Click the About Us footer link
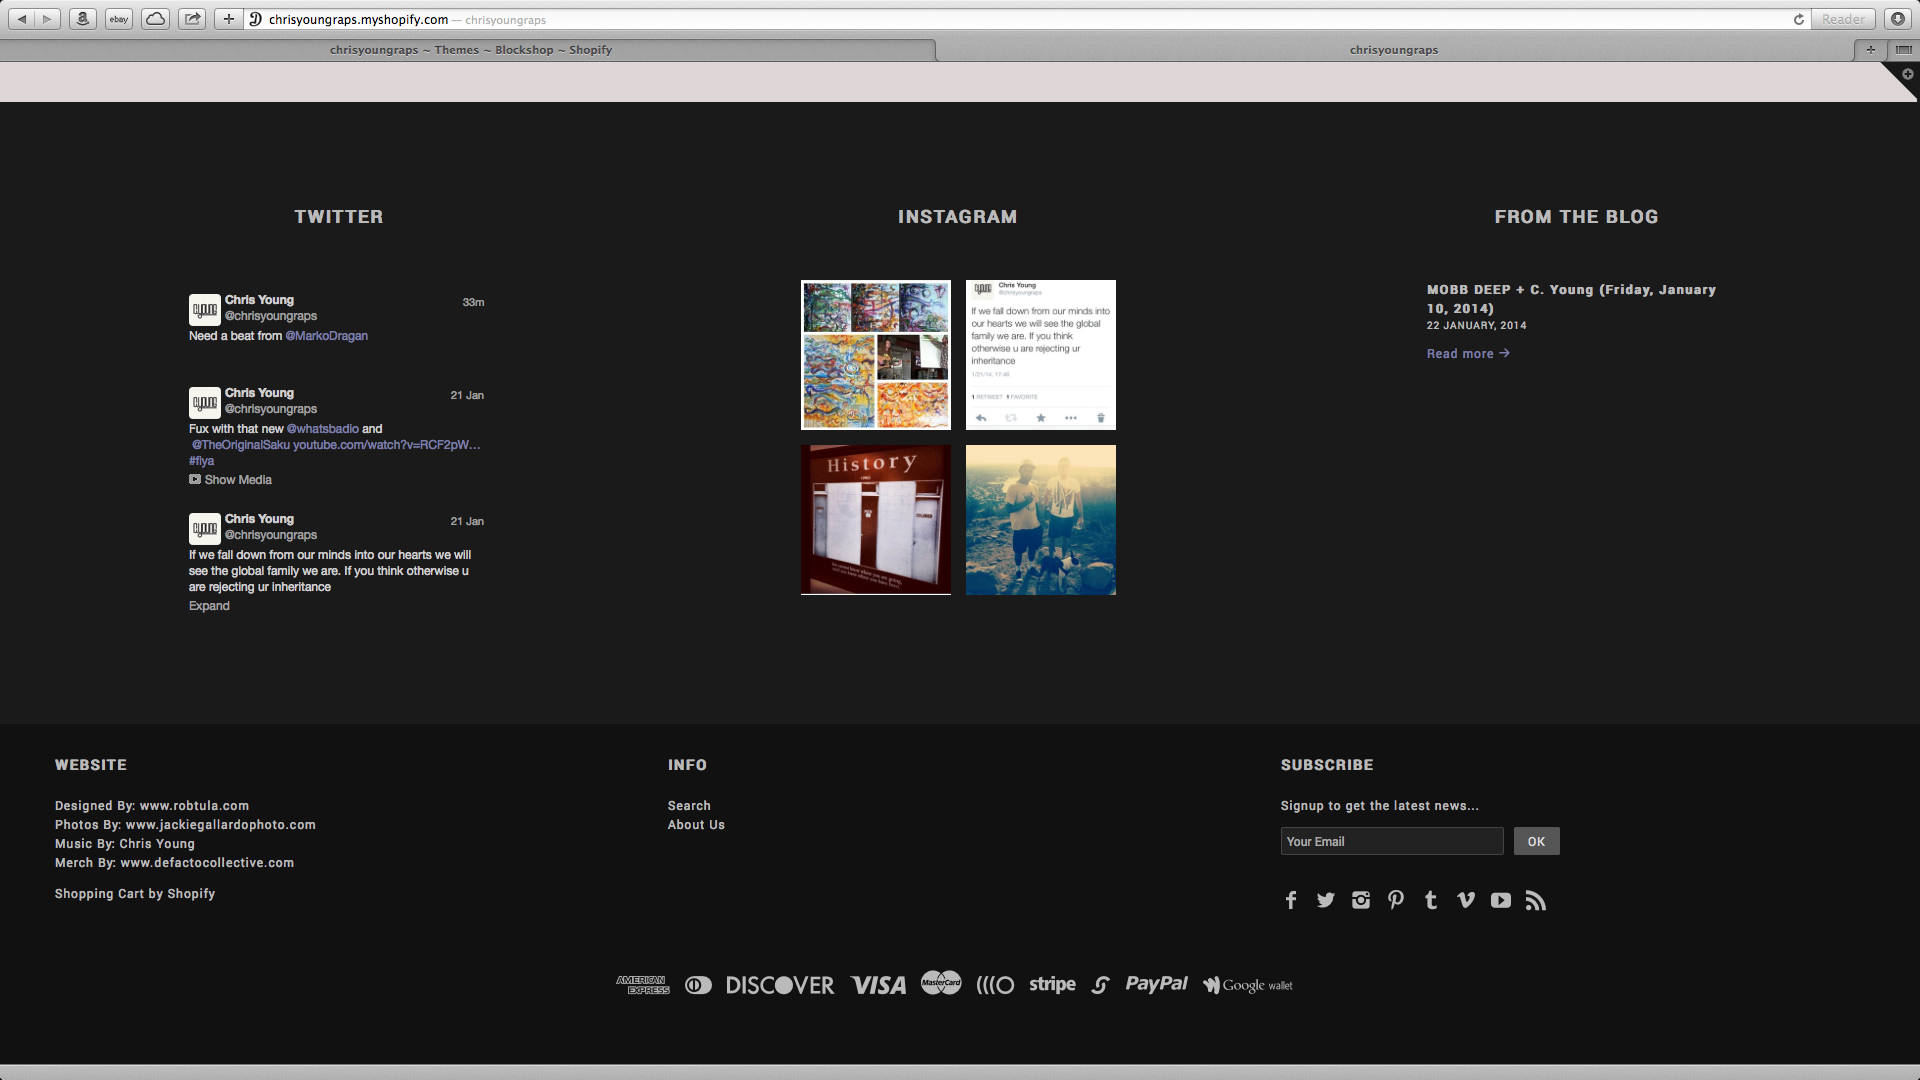The image size is (1920, 1080). click(x=696, y=825)
